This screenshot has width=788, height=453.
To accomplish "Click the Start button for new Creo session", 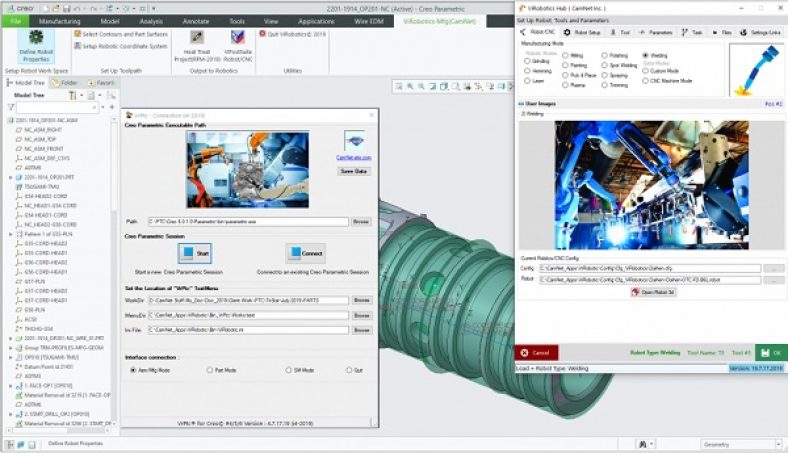I will [x=194, y=253].
